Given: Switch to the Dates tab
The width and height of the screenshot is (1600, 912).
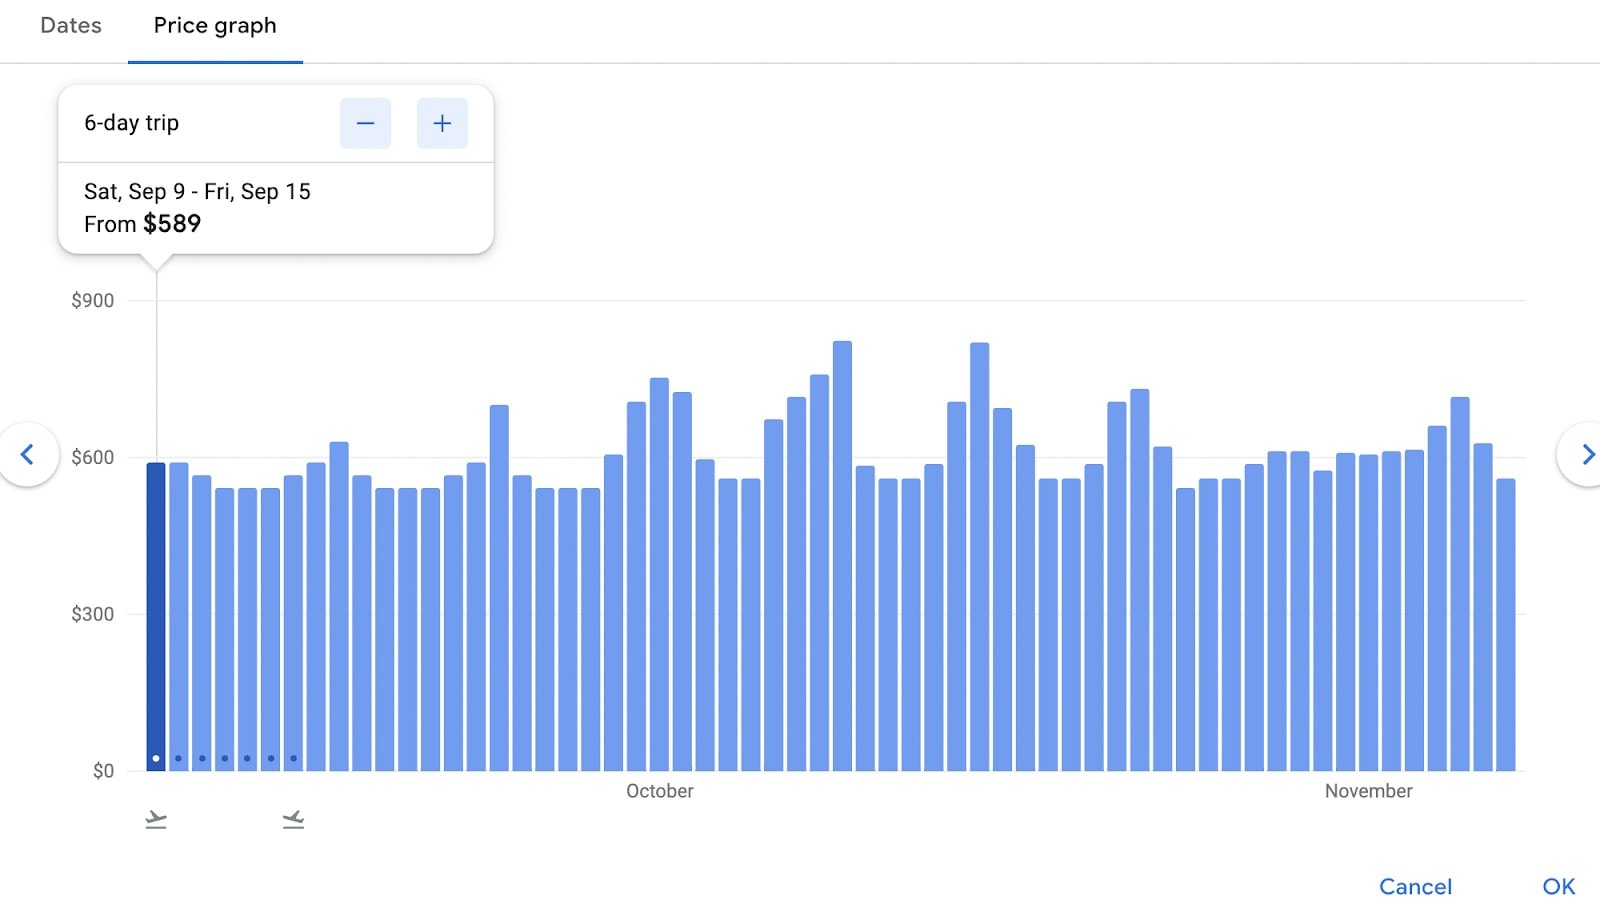Looking at the screenshot, I should tap(71, 26).
